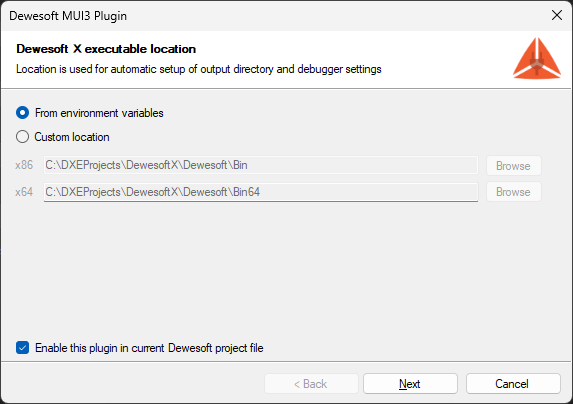
Task: Go to the Next wizard step
Action: 410,384
